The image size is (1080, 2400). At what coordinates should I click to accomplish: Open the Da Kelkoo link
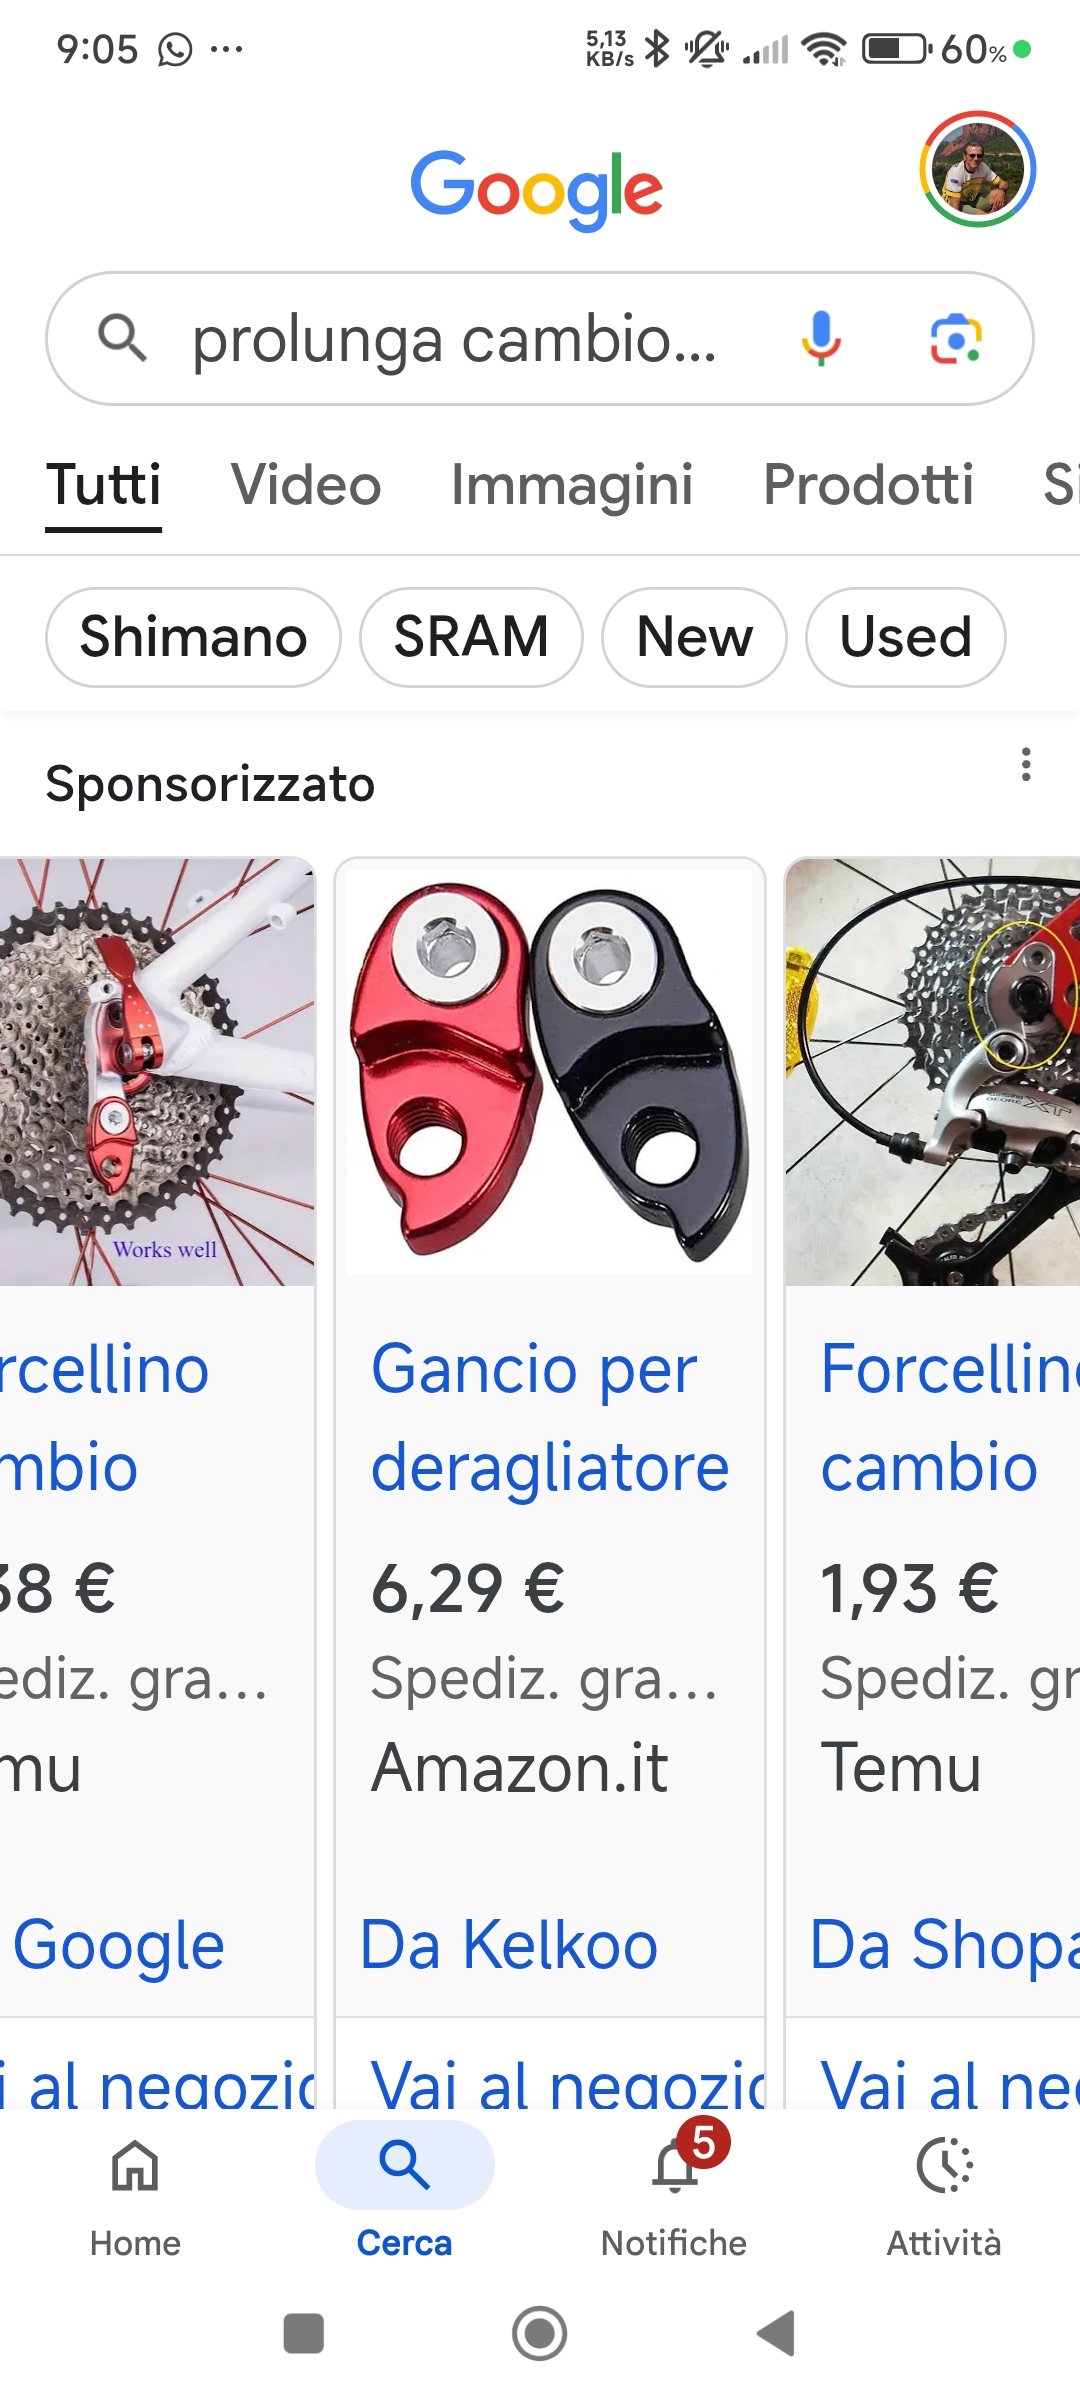tap(509, 1945)
